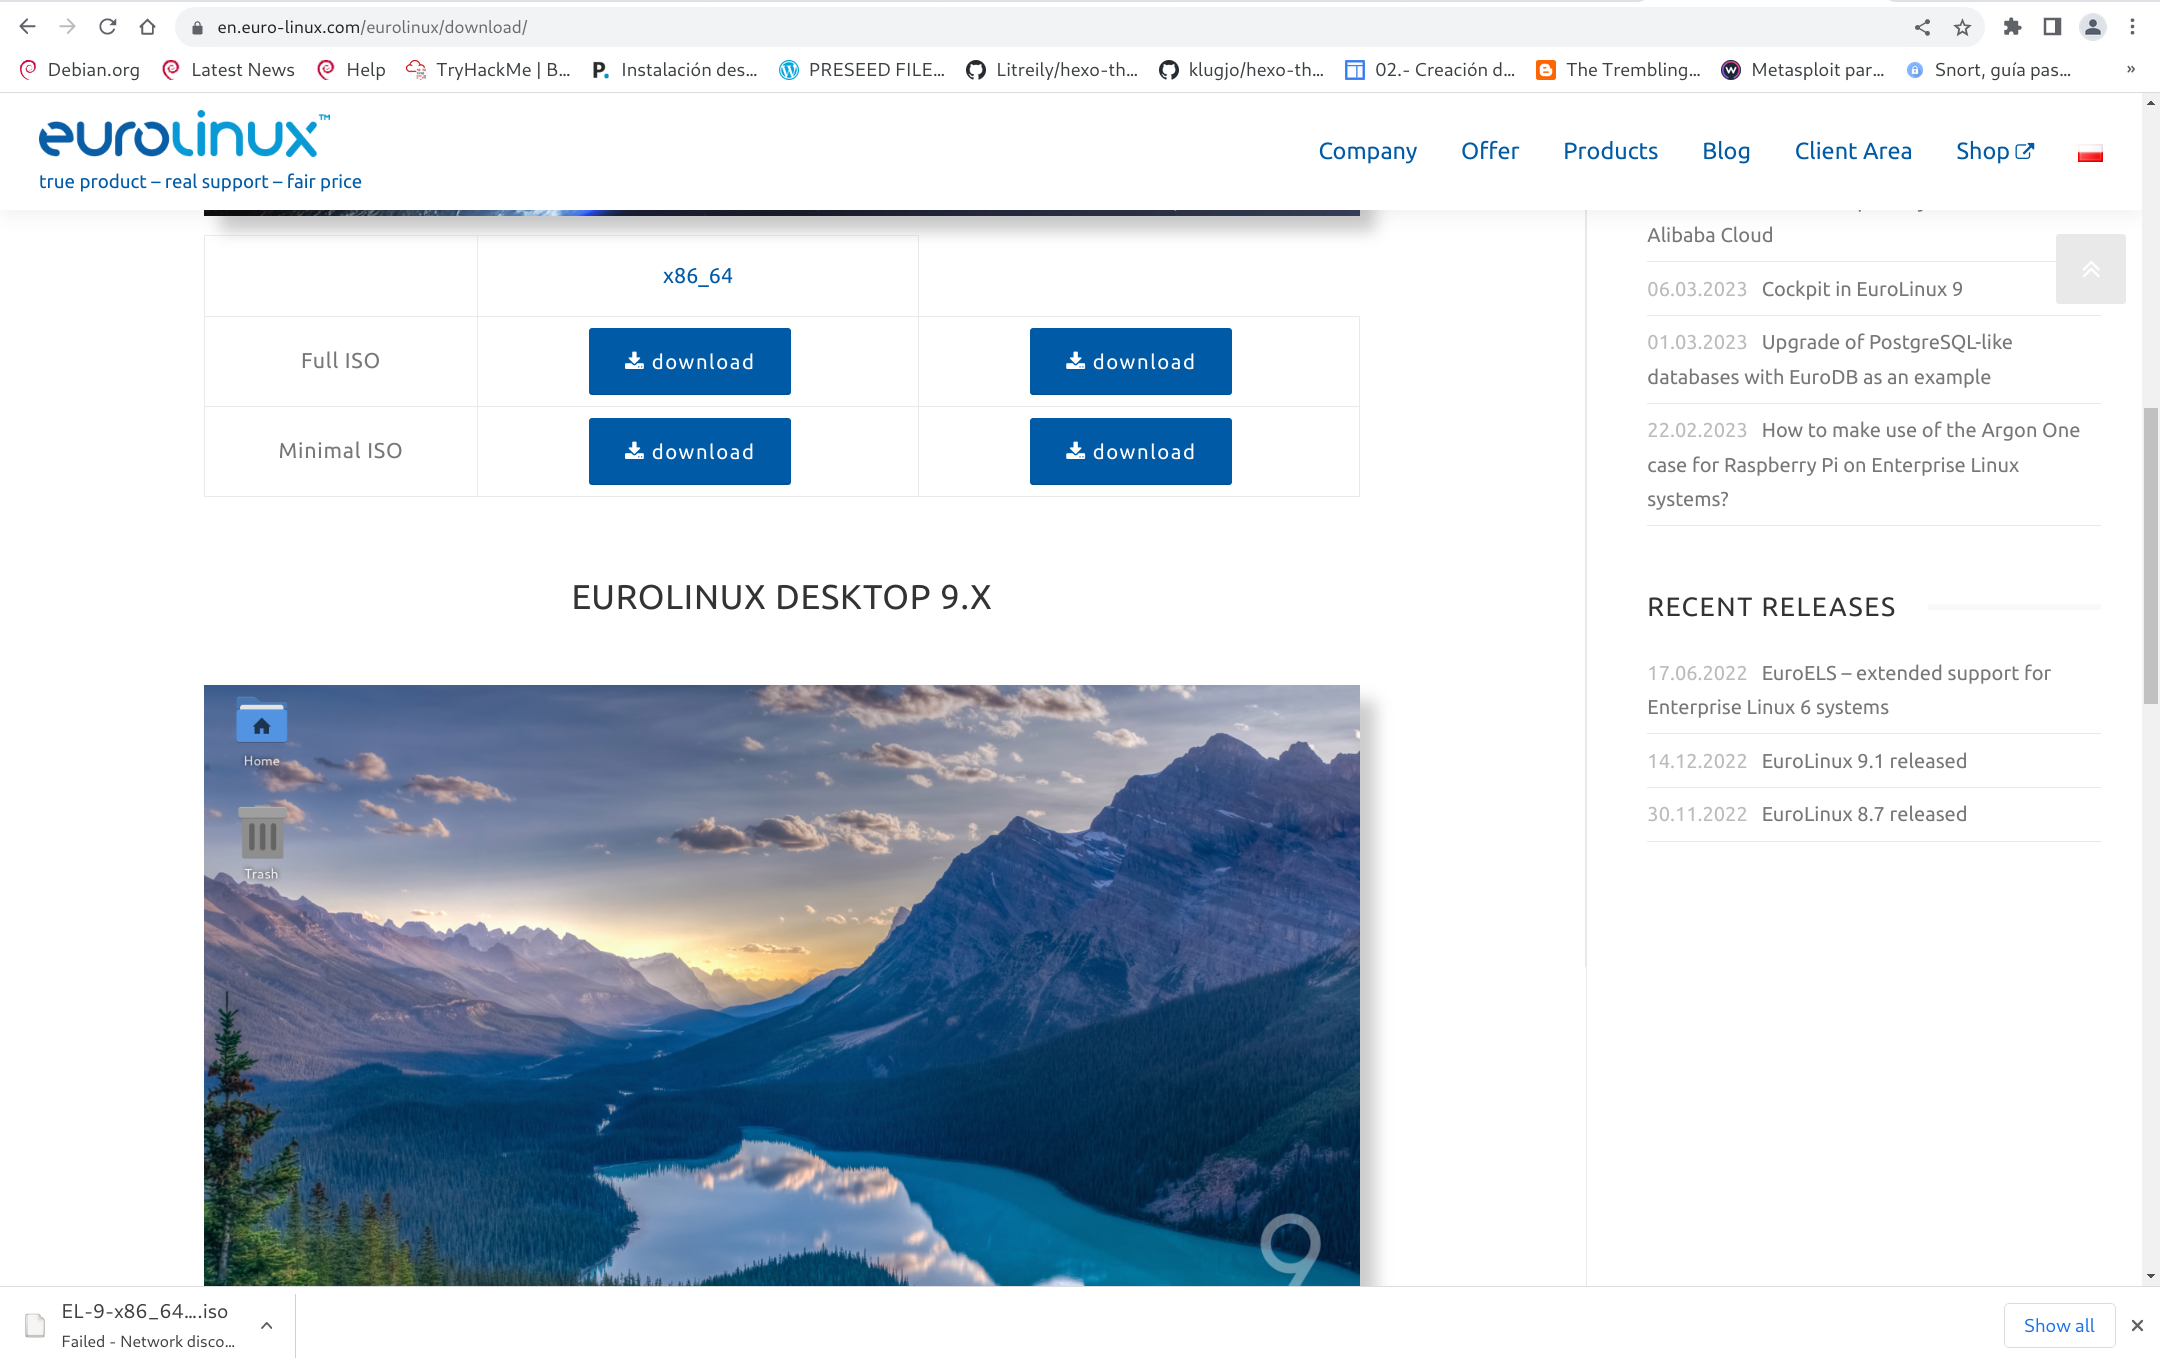Viewport: 2160px width, 1365px height.
Task: Bookmark this page with star icon
Action: [x=1962, y=27]
